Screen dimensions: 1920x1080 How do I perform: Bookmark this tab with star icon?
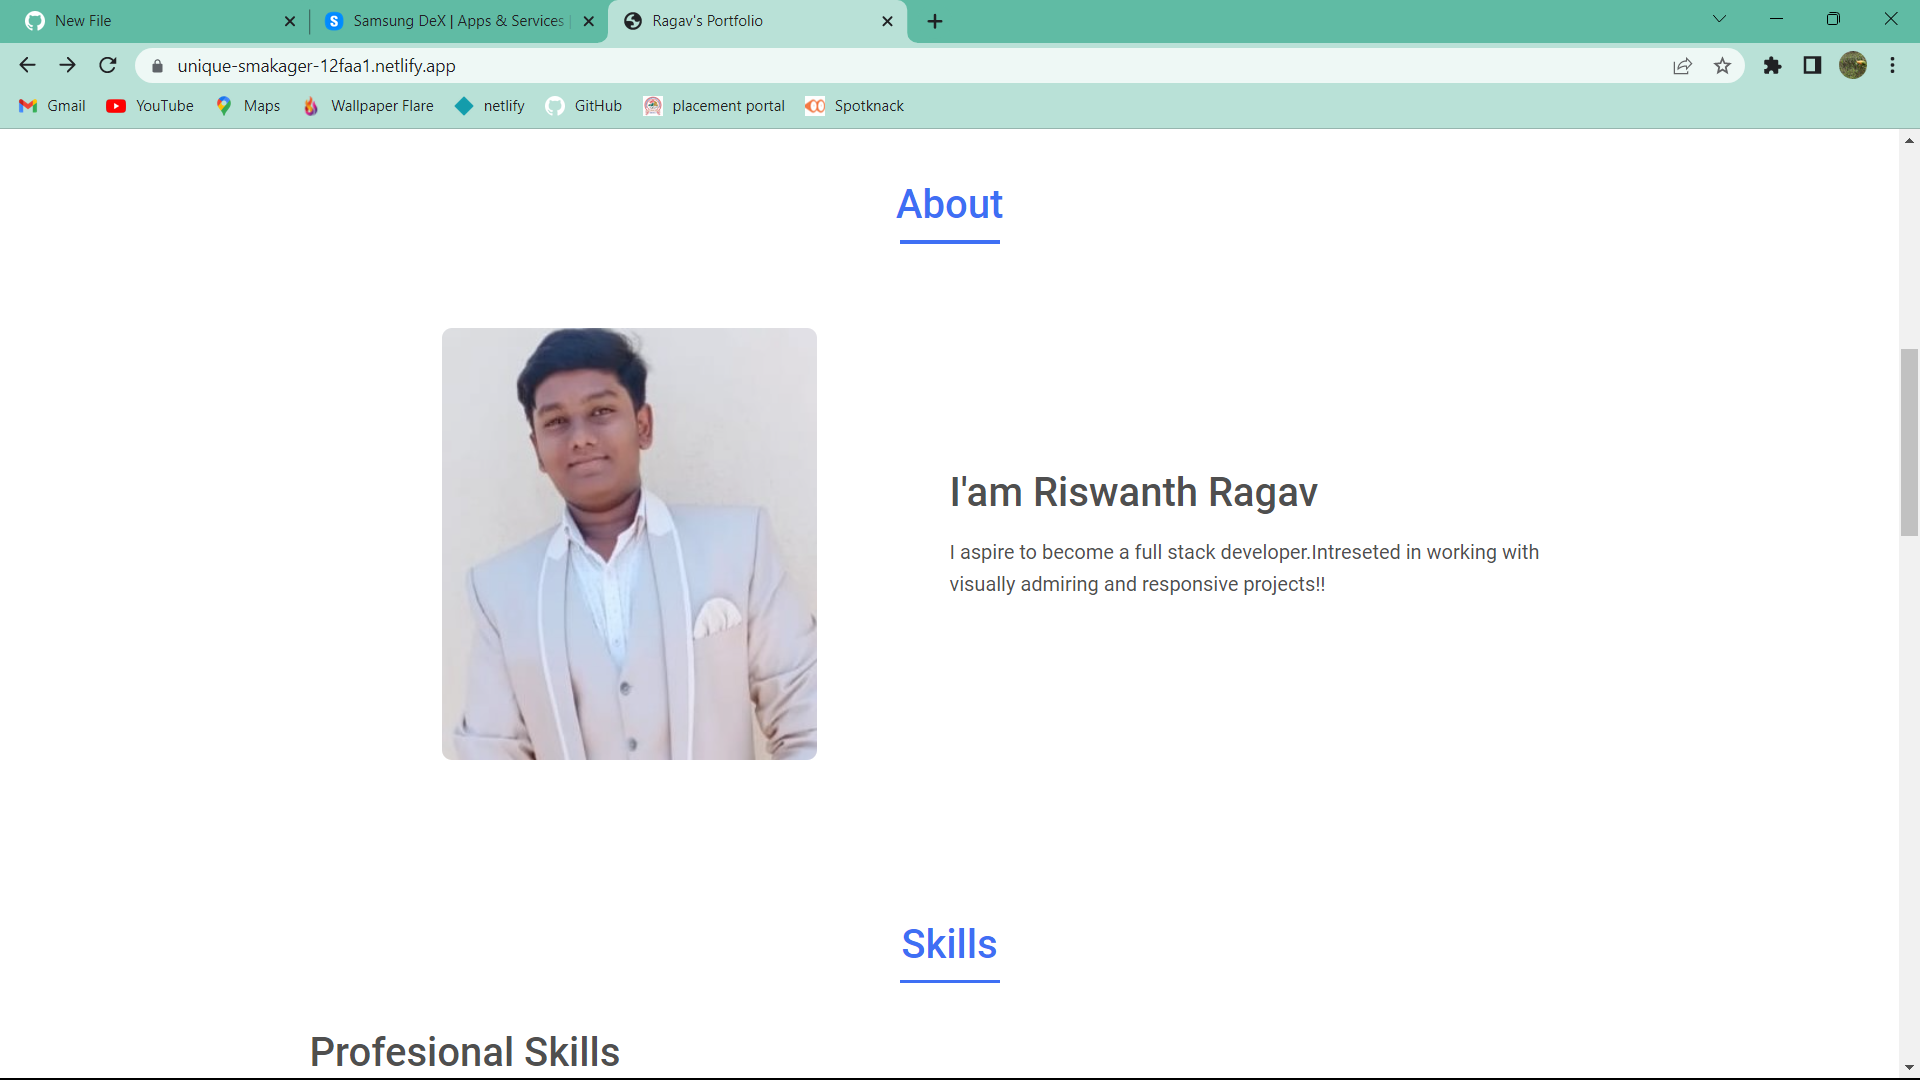click(x=1722, y=66)
